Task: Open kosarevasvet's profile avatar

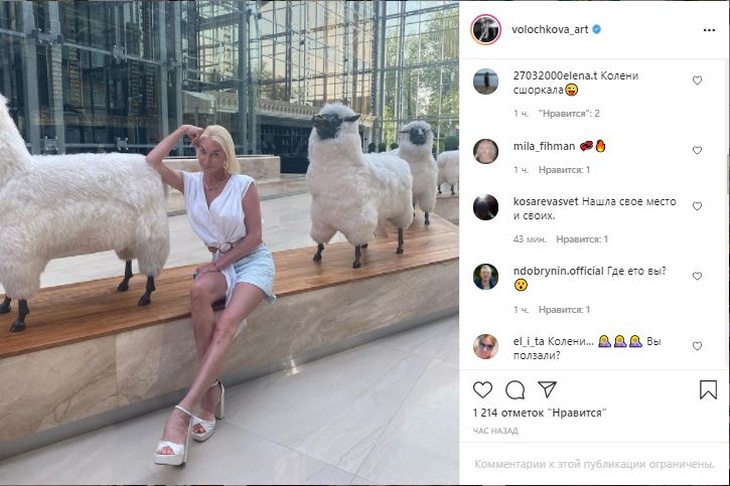Action: [486, 207]
